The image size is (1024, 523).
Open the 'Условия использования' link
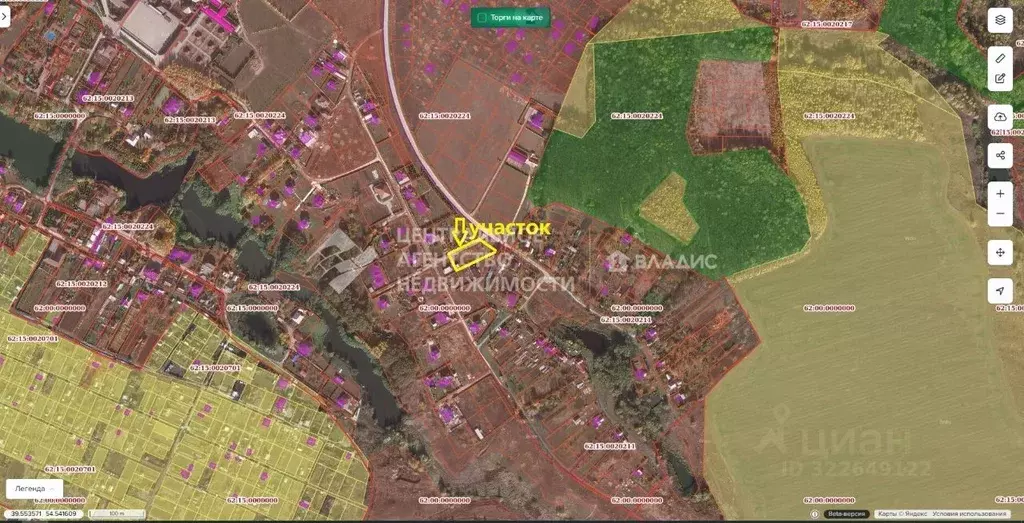click(966, 514)
